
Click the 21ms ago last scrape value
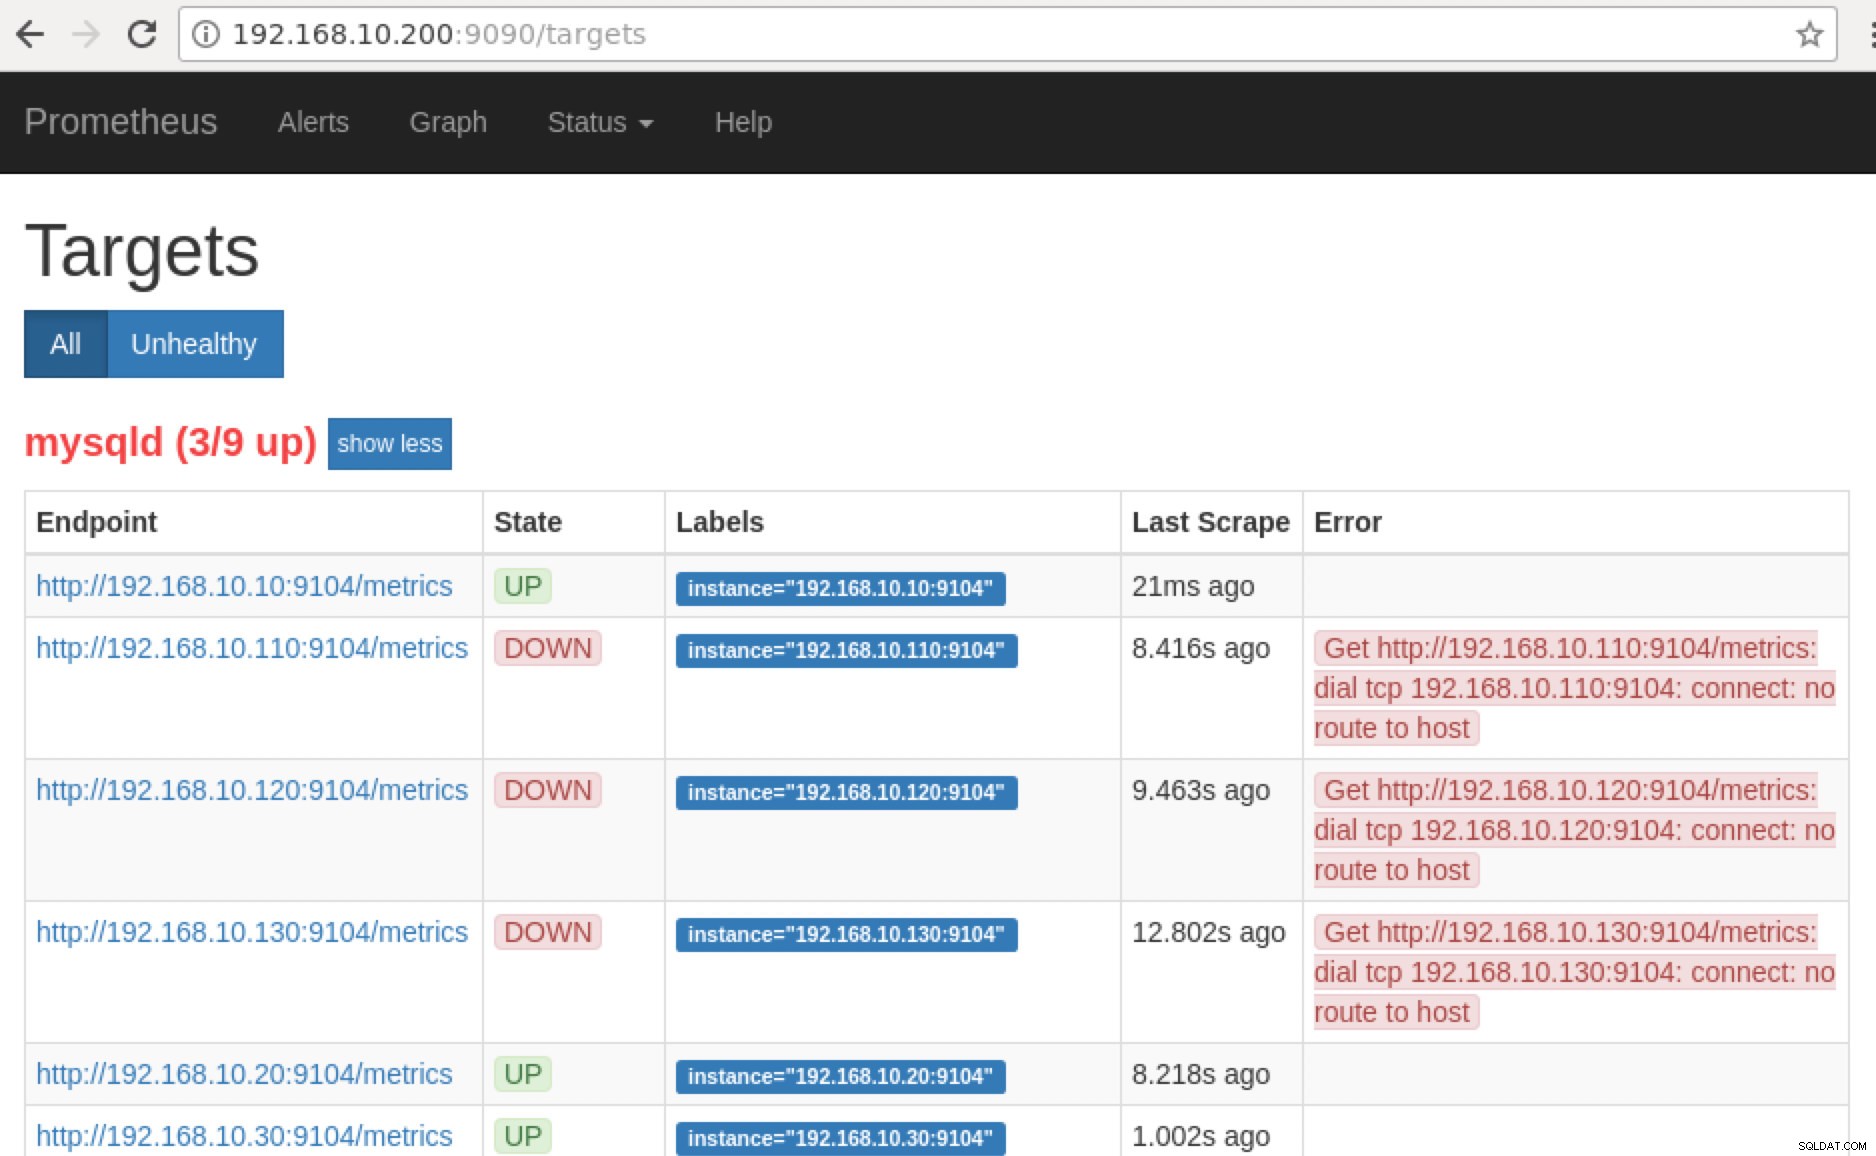point(1193,586)
